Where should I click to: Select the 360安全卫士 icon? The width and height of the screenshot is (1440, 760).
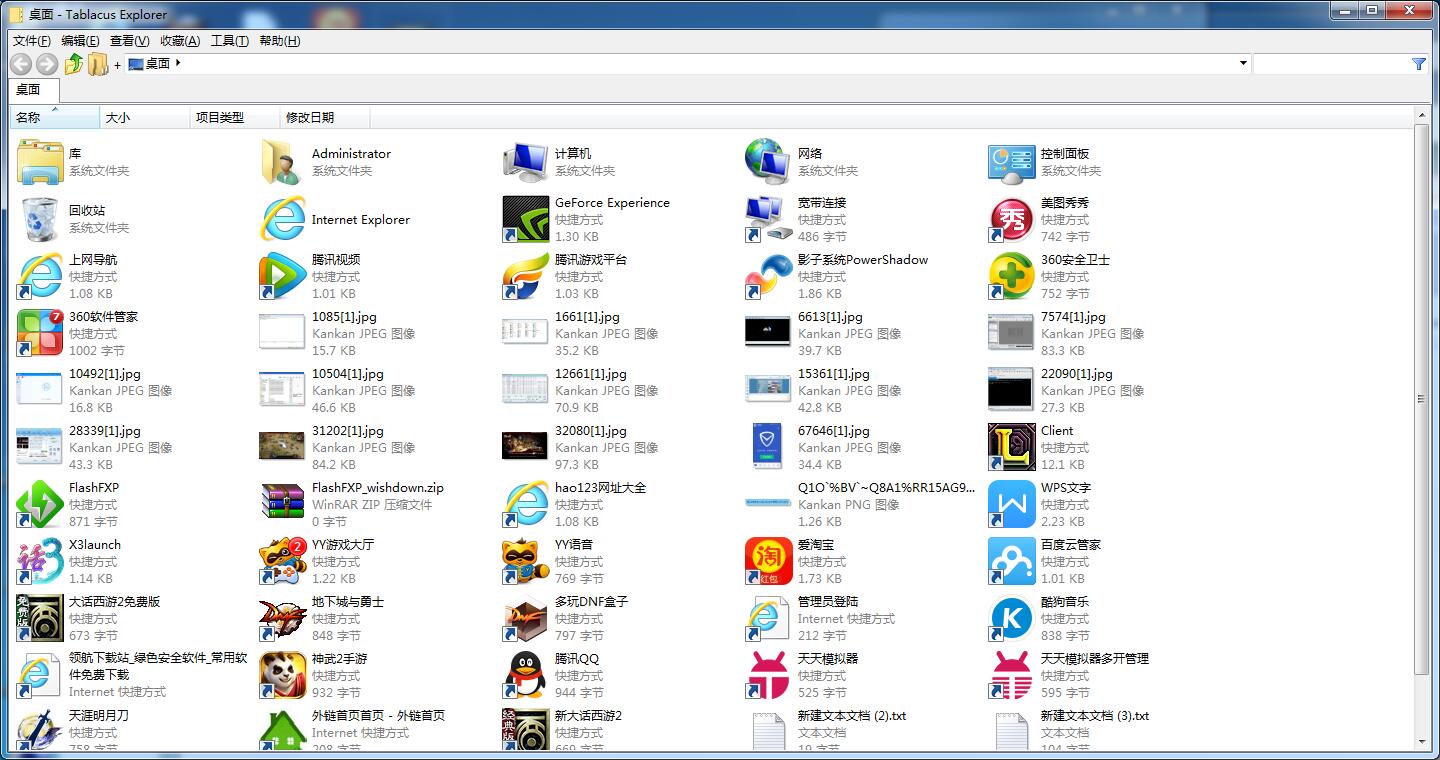pos(1012,276)
